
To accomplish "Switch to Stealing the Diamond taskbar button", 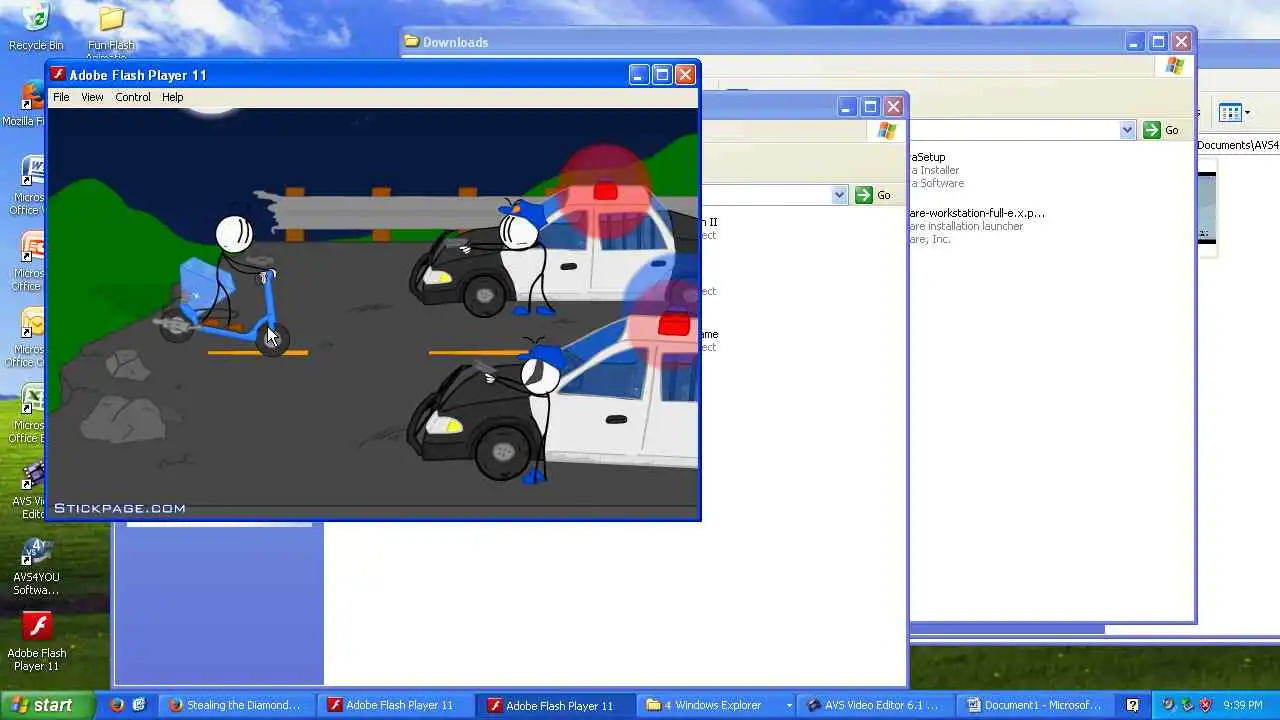I will 237,705.
